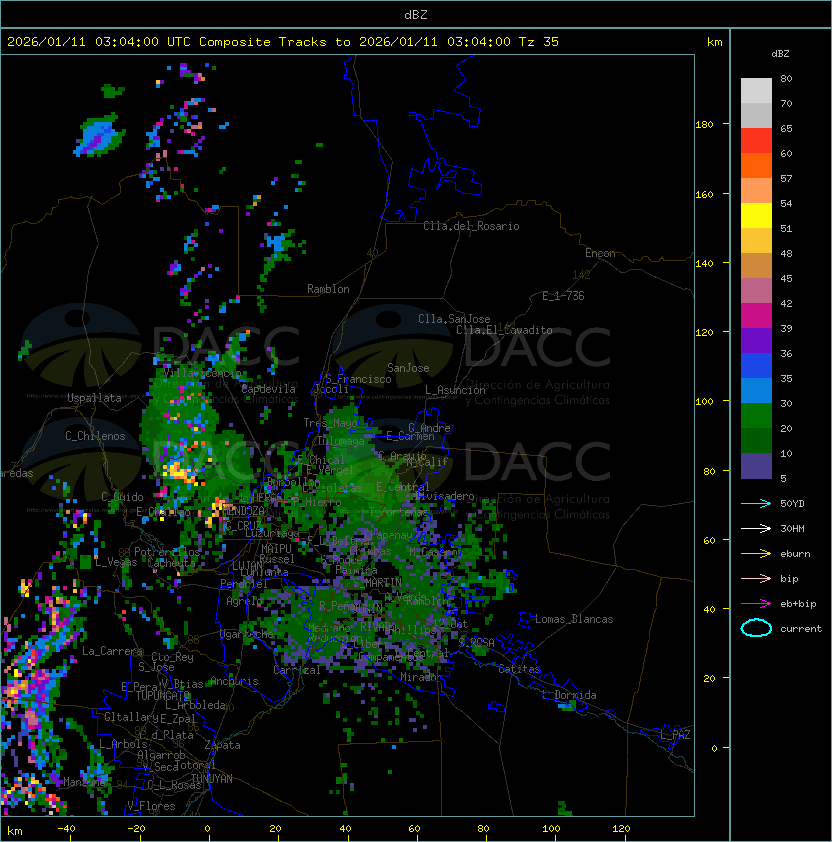Click the 'Anchoris' map label

click(x=234, y=681)
